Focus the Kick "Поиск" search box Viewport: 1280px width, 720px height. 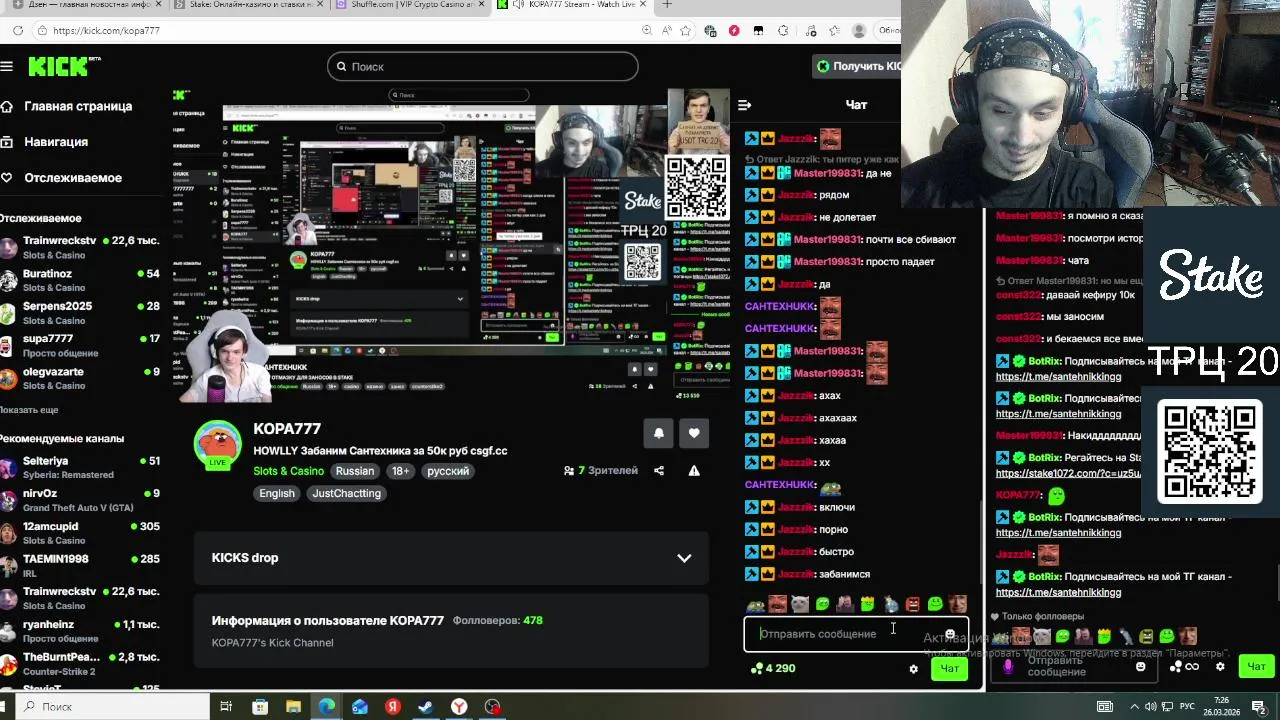pos(482,66)
